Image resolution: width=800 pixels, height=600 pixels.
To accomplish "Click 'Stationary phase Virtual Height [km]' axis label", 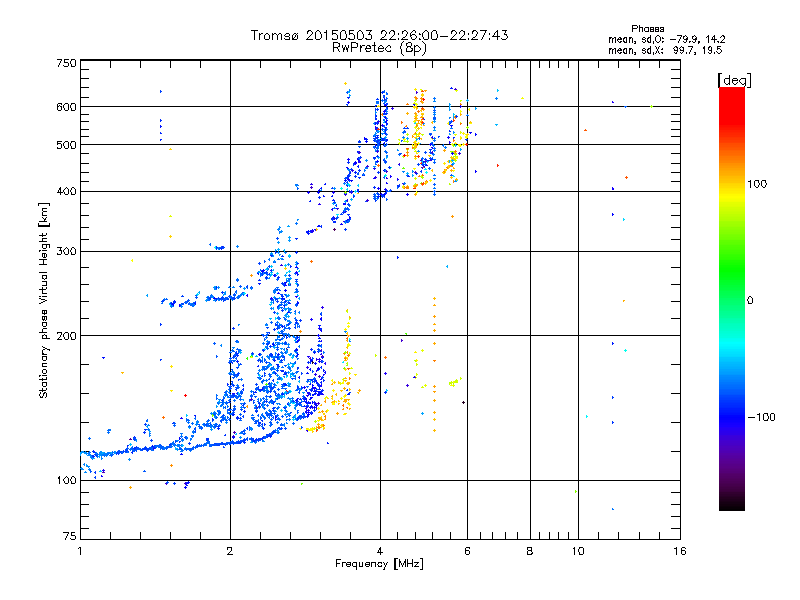I will [x=44, y=301].
